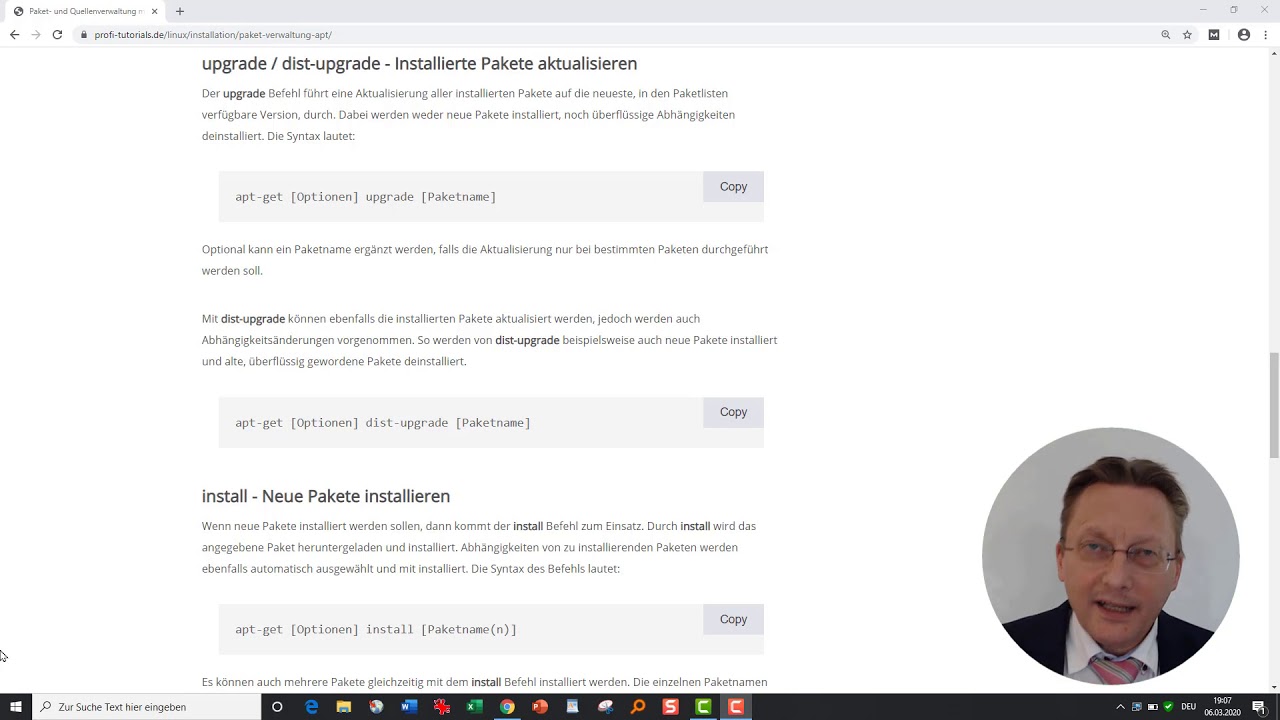Click the Windows taskbar search box
This screenshot has height=720, width=1280.
click(147, 706)
